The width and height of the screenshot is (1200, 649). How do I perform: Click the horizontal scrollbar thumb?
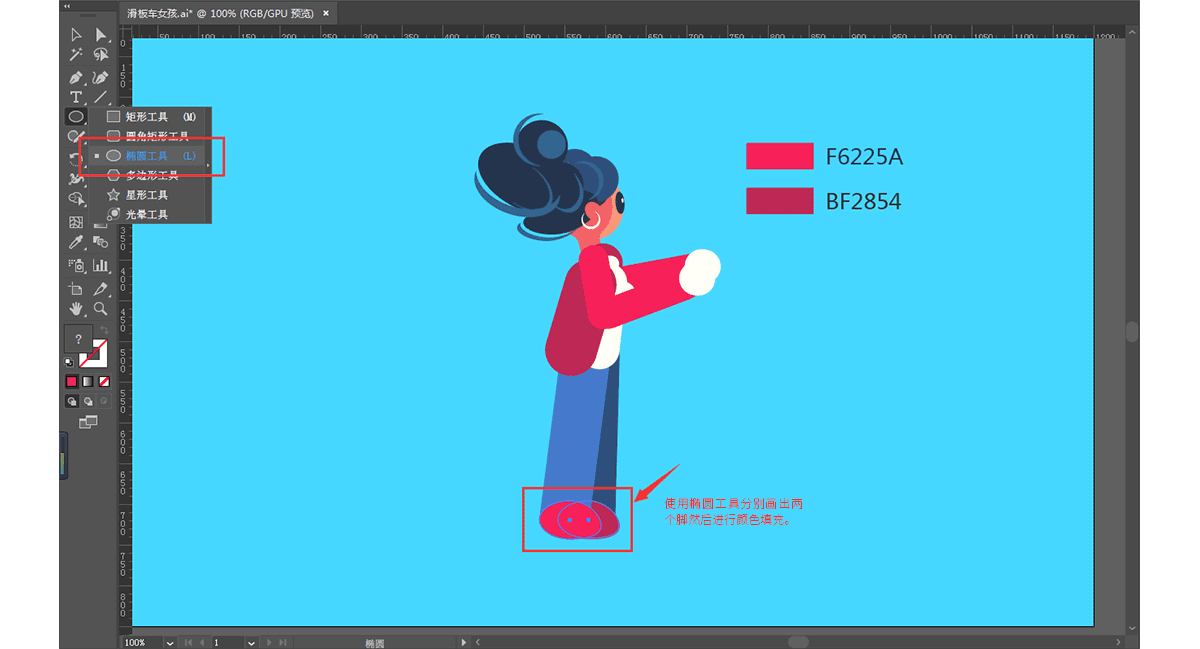[x=797, y=642]
